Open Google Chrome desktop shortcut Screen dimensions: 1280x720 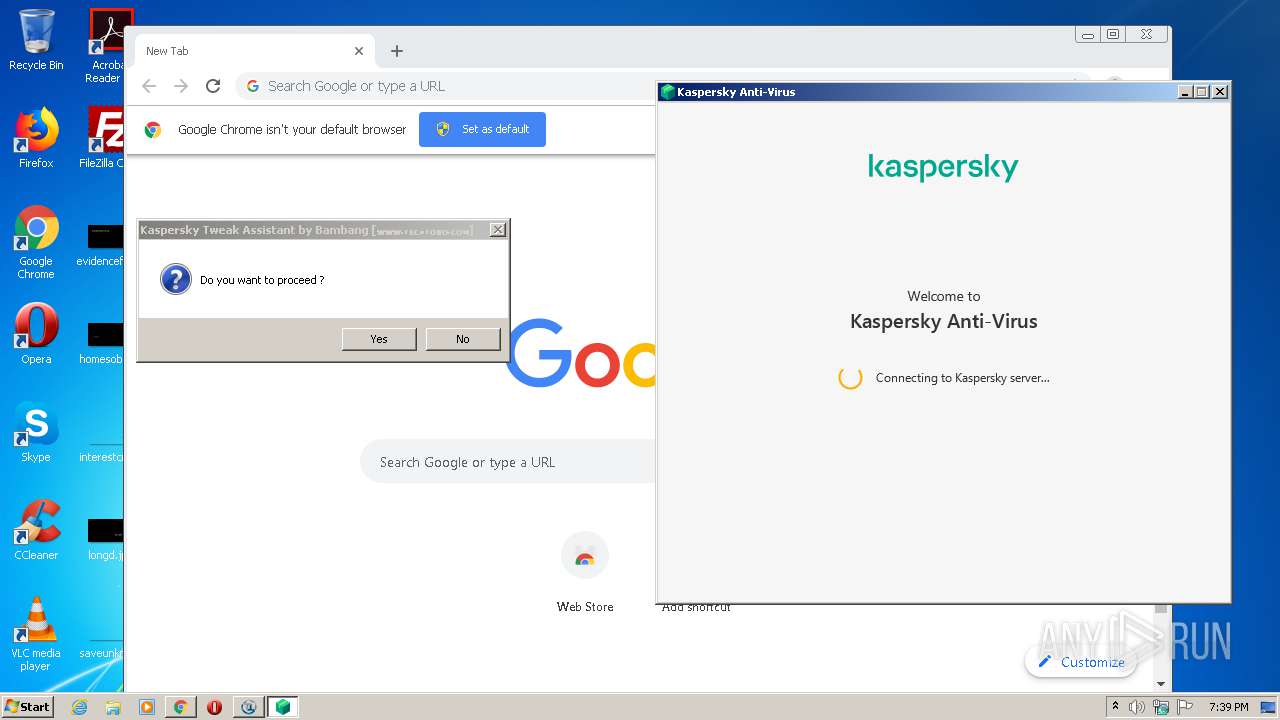36,242
